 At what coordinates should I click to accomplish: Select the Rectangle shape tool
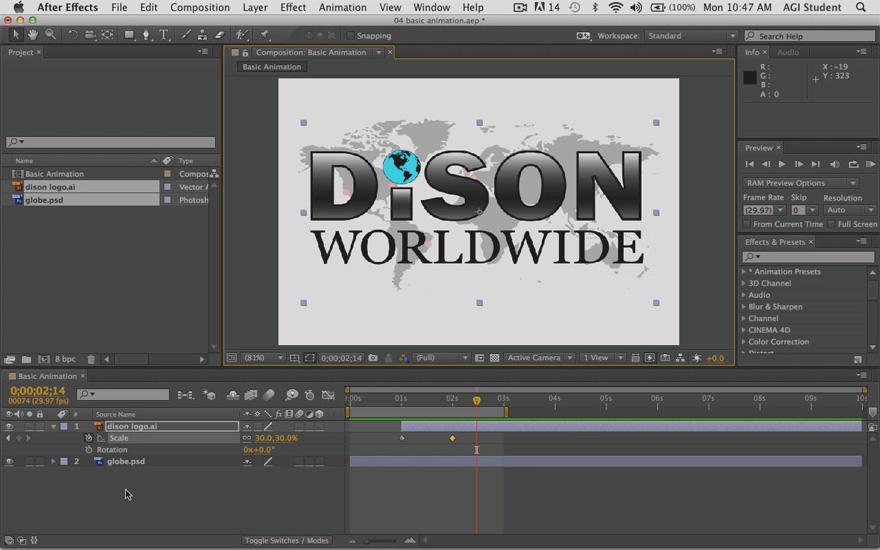pos(129,35)
